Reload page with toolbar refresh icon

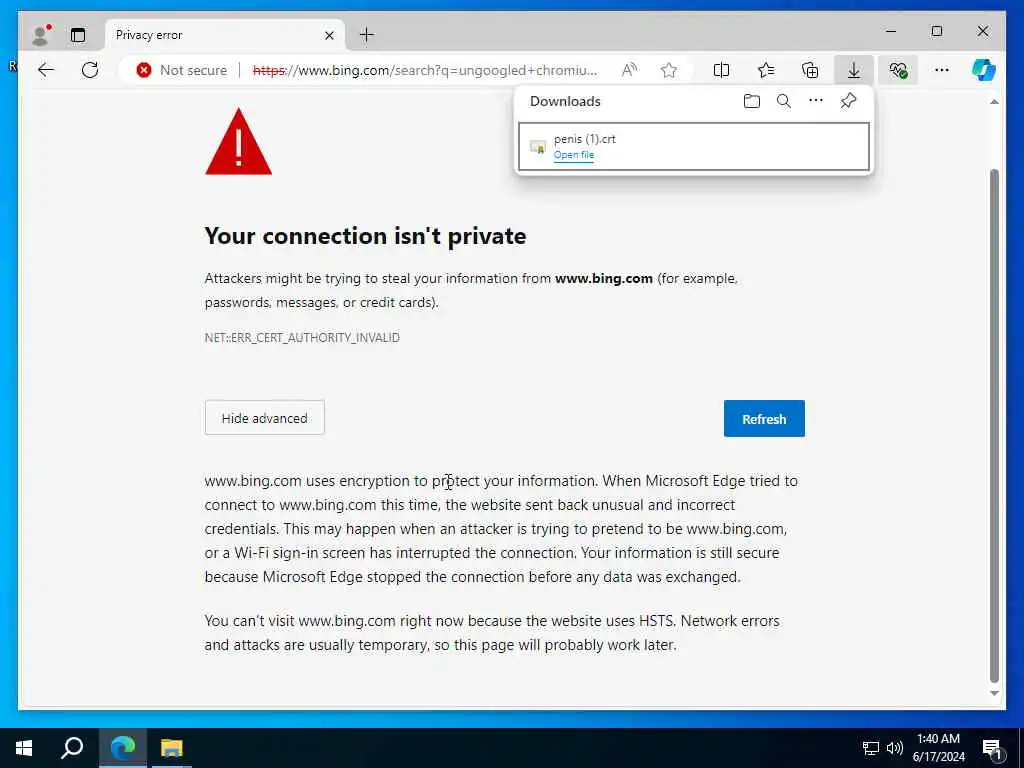click(x=90, y=70)
